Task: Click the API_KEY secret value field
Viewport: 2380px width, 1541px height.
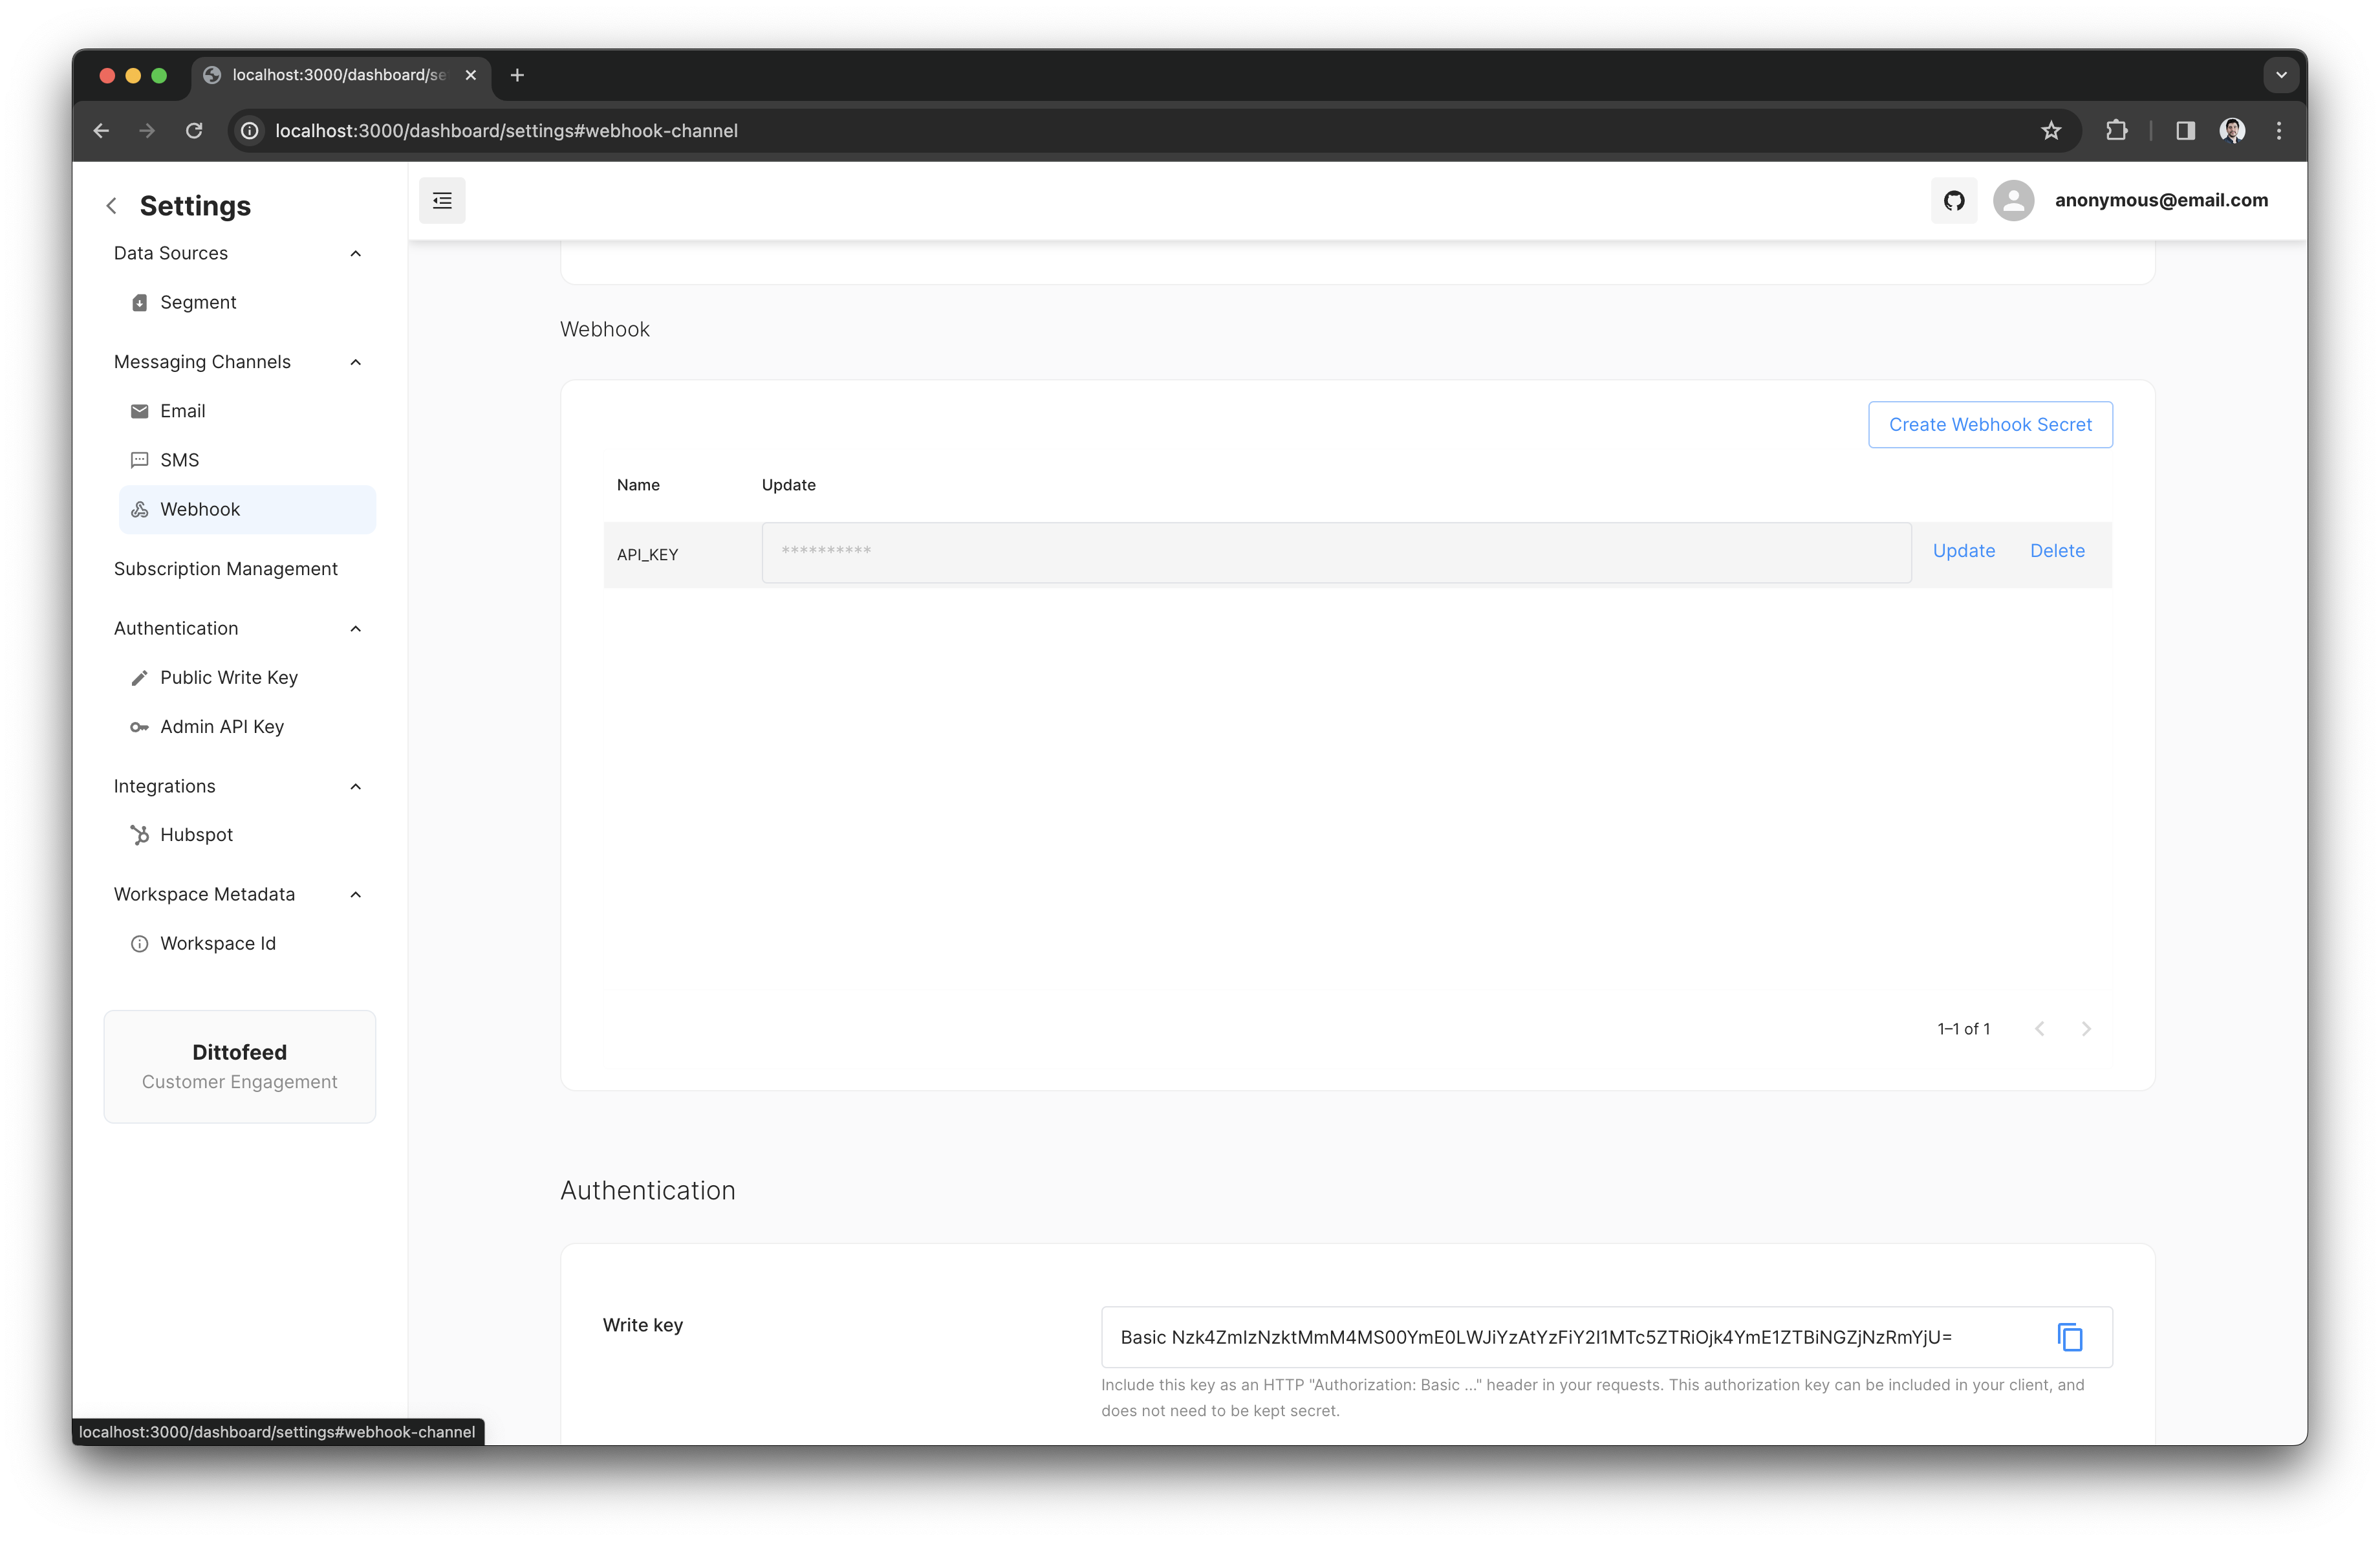Action: (x=1335, y=553)
